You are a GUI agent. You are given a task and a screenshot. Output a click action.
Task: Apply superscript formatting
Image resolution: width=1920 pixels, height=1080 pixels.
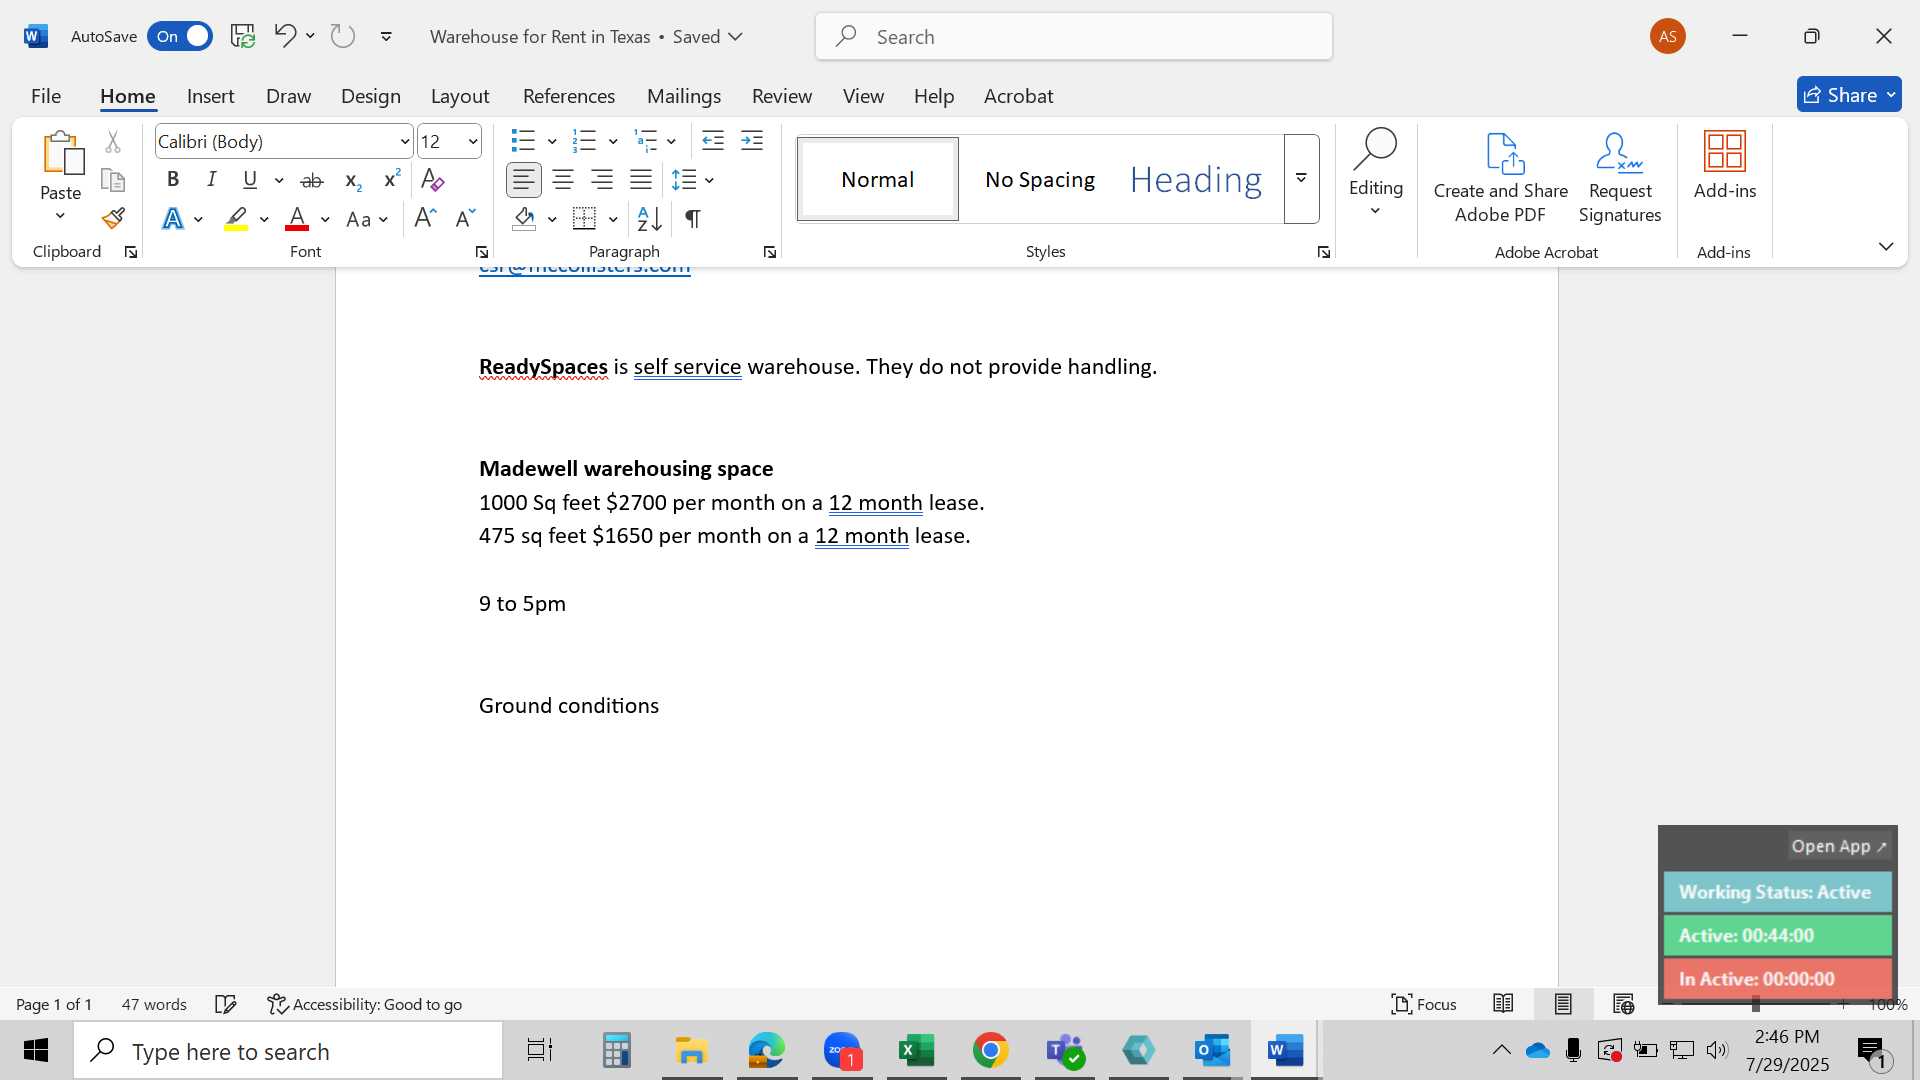click(x=391, y=180)
